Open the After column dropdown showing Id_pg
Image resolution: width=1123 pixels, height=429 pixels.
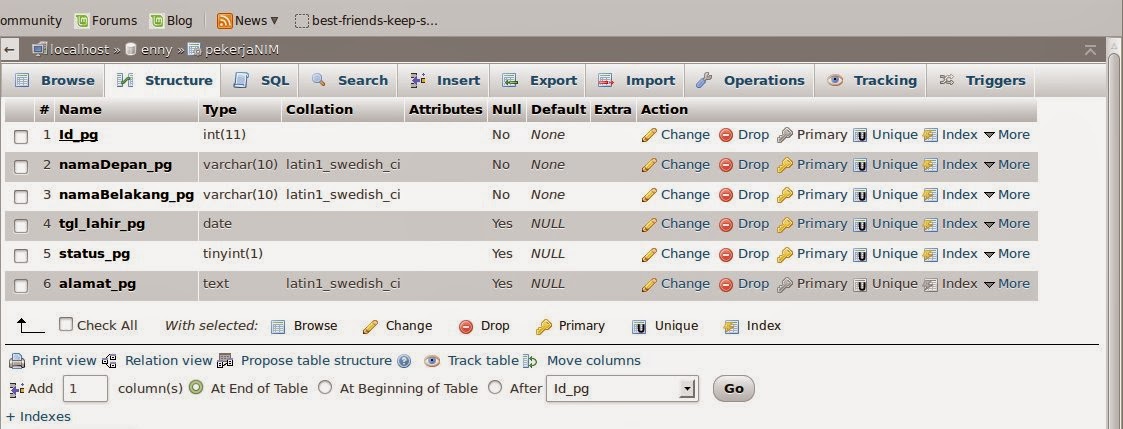click(x=622, y=389)
